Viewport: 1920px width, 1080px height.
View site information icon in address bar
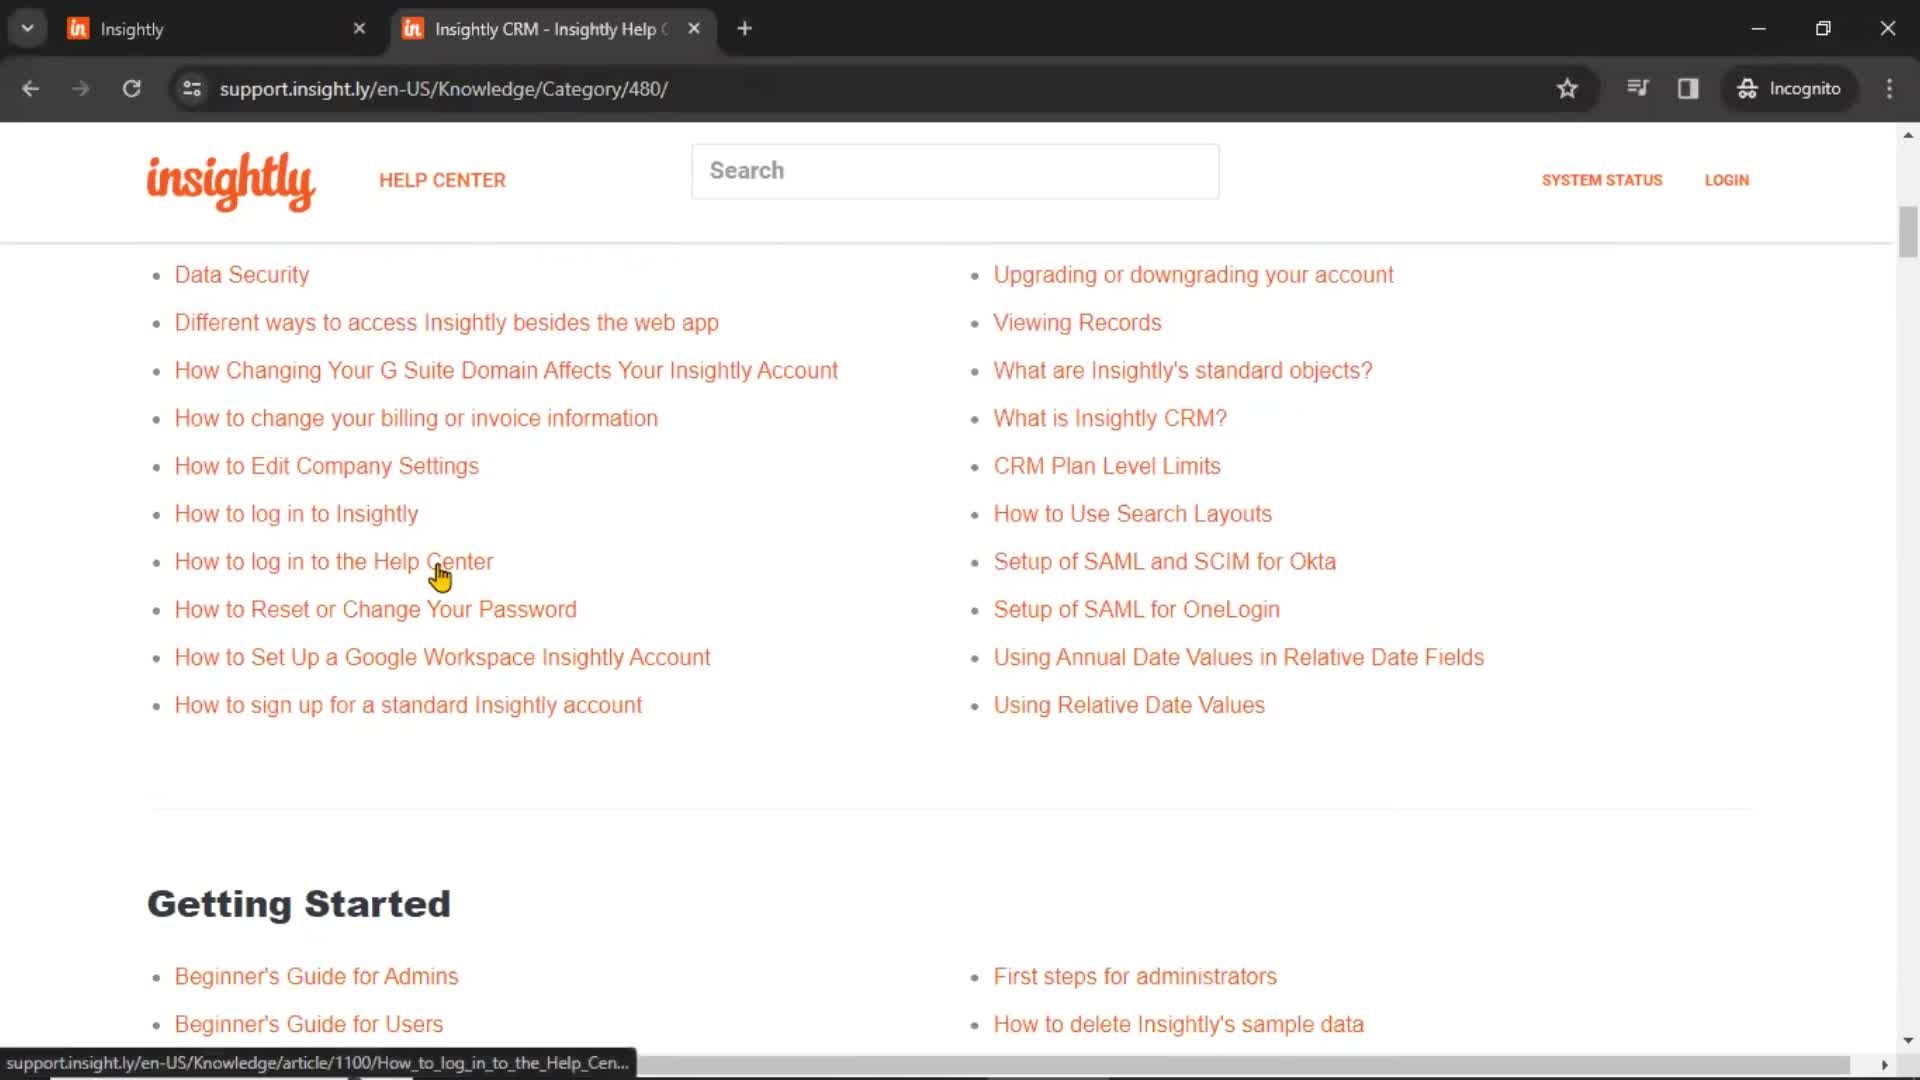192,89
